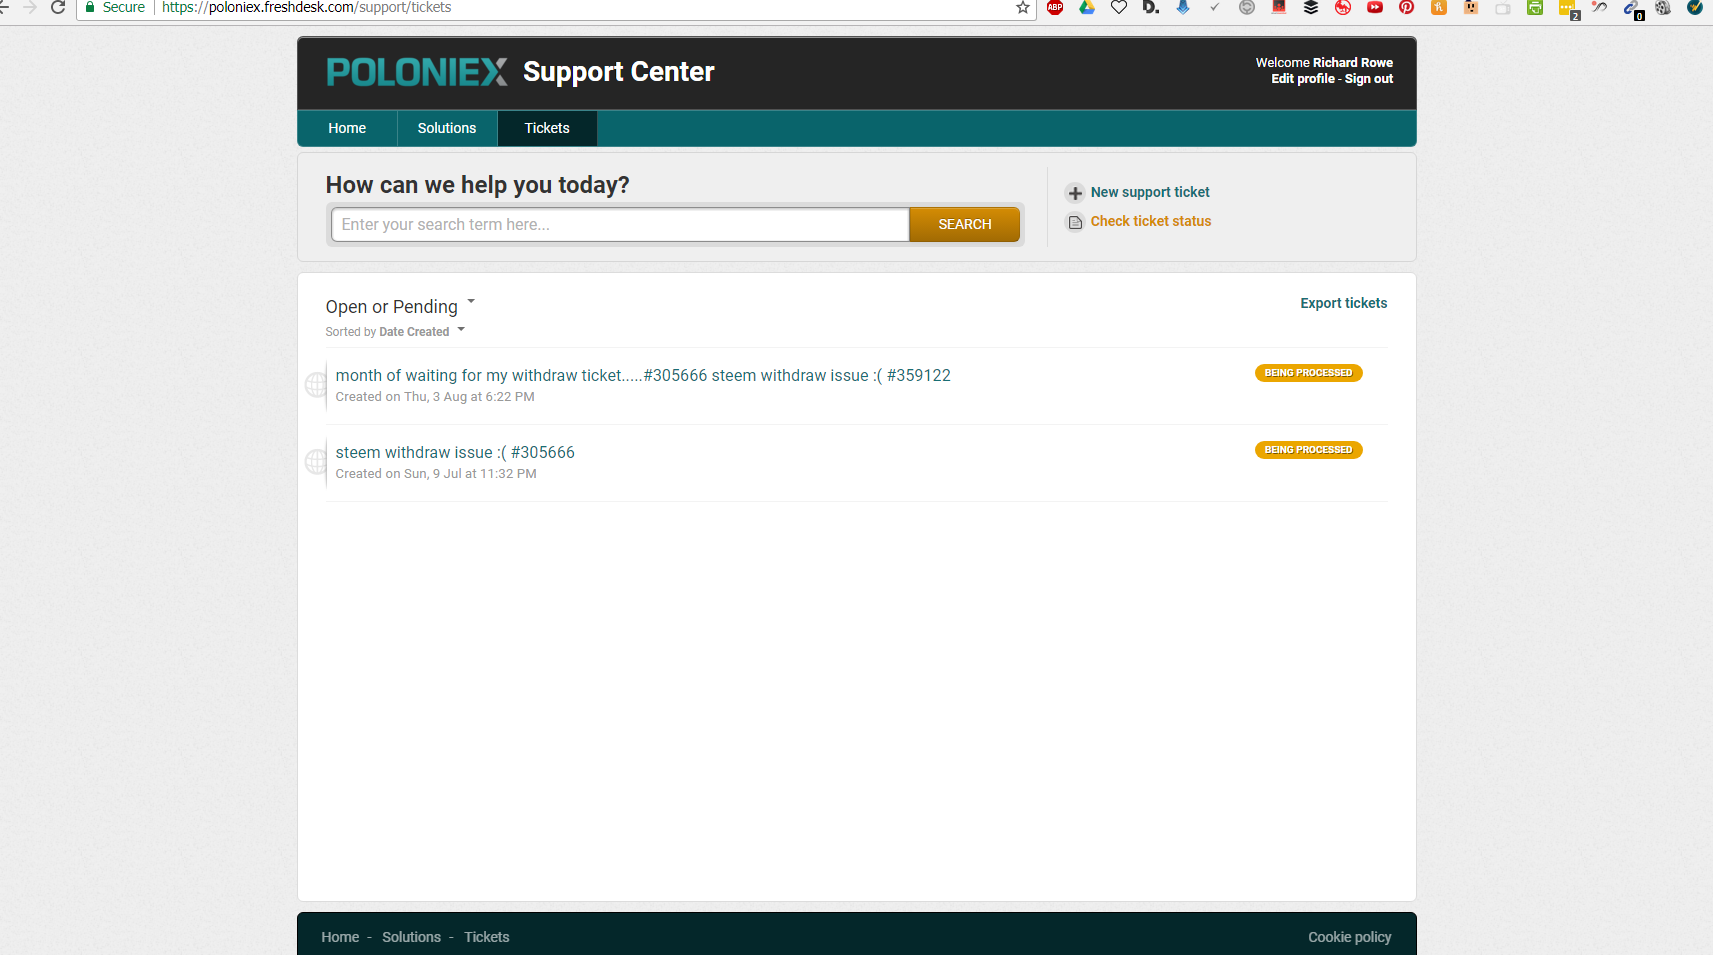Click the gray checkmark extension icon

(1215, 7)
